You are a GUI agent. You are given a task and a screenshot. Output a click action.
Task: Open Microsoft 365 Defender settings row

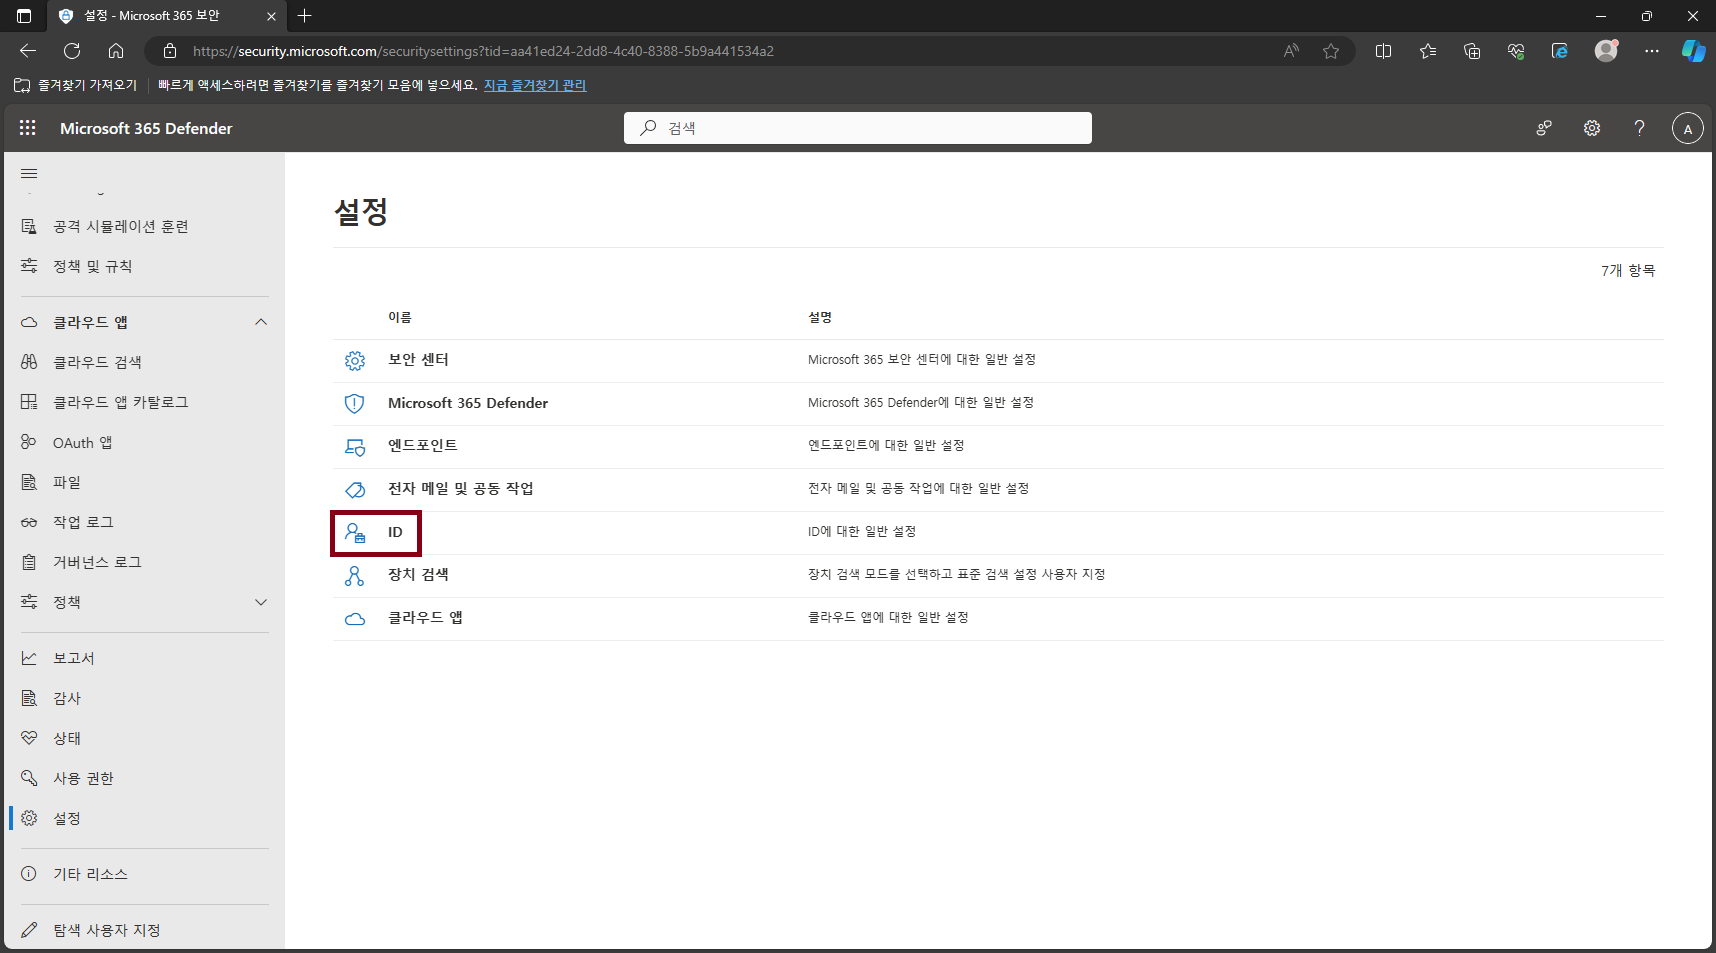point(998,403)
